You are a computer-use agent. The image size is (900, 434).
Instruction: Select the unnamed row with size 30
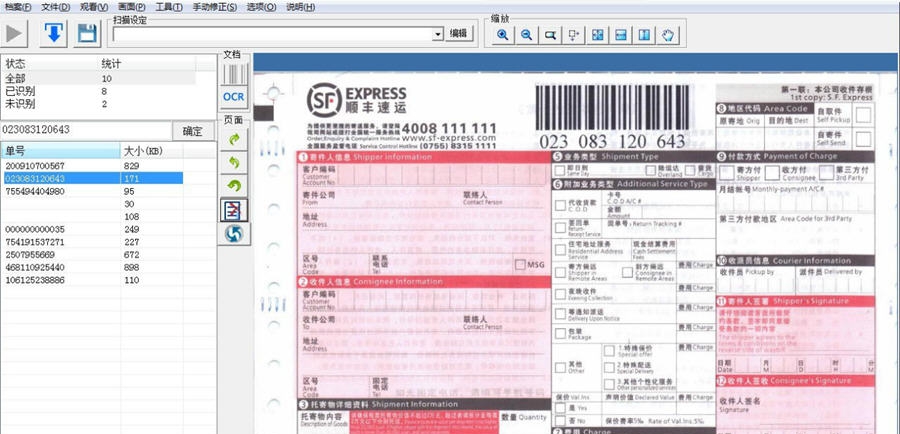[92, 204]
